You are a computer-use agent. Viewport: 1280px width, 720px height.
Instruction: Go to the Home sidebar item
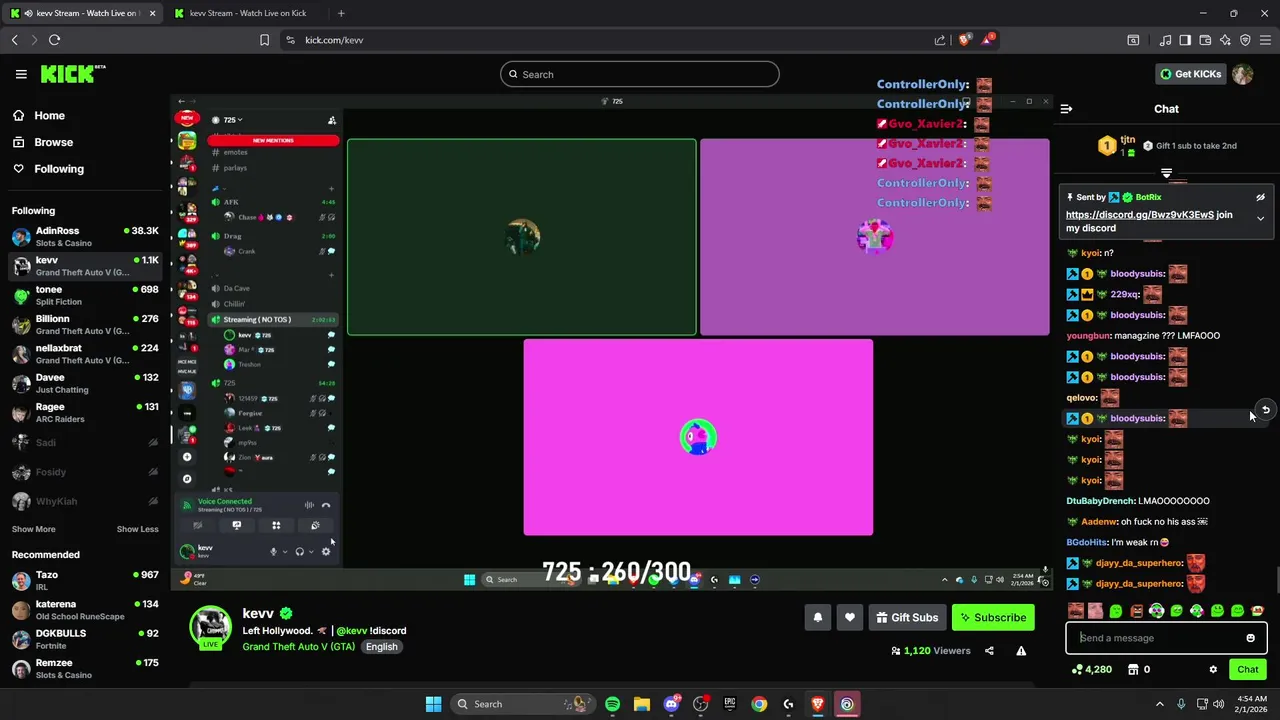[x=49, y=115]
